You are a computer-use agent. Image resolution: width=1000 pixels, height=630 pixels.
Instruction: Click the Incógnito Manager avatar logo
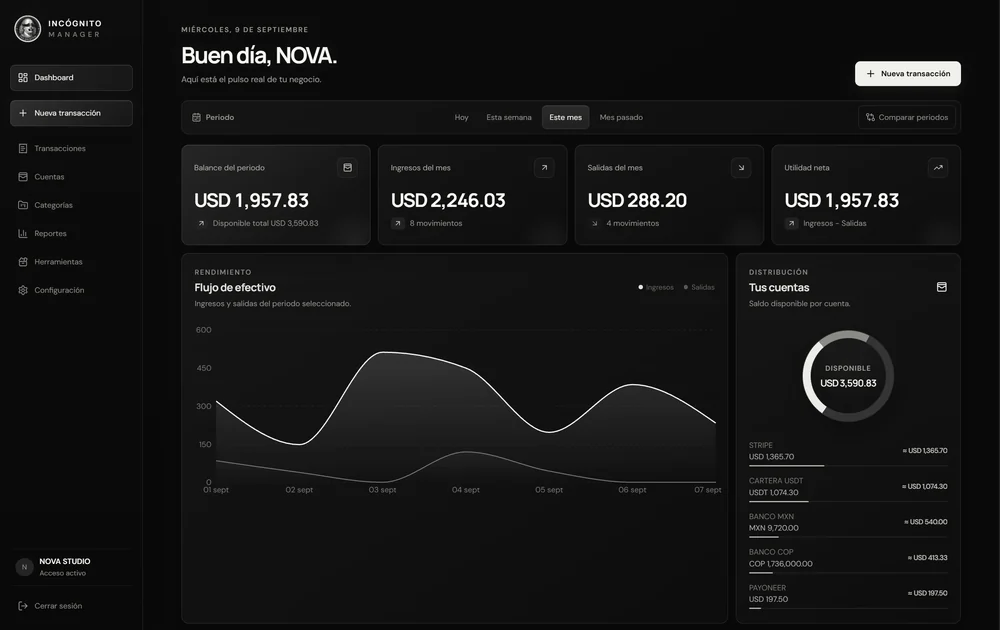(27, 28)
